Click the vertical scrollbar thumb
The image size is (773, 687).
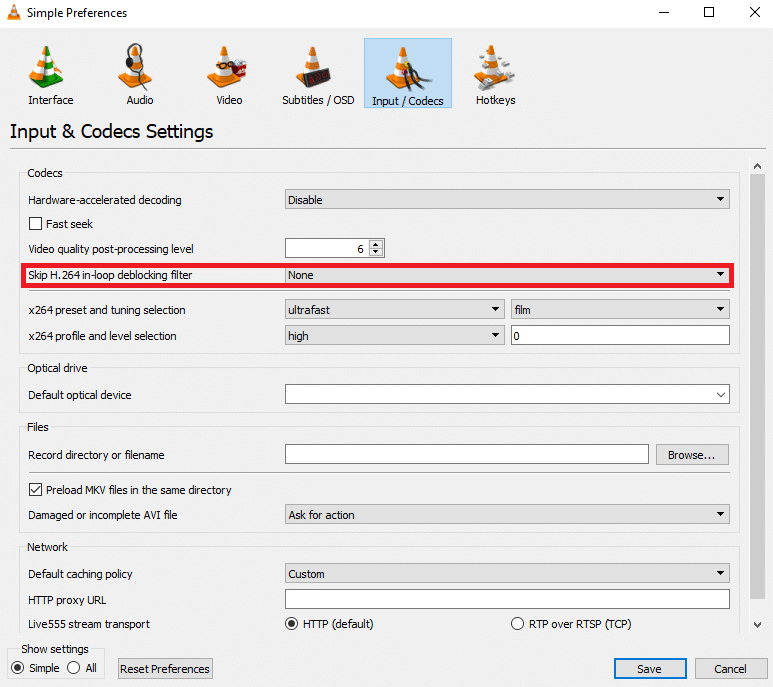click(757, 386)
